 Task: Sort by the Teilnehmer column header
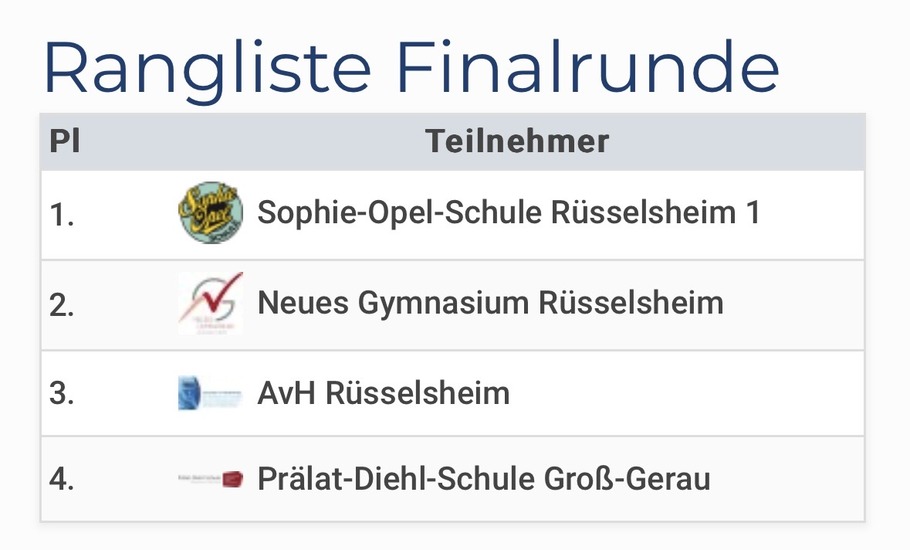[x=517, y=141]
